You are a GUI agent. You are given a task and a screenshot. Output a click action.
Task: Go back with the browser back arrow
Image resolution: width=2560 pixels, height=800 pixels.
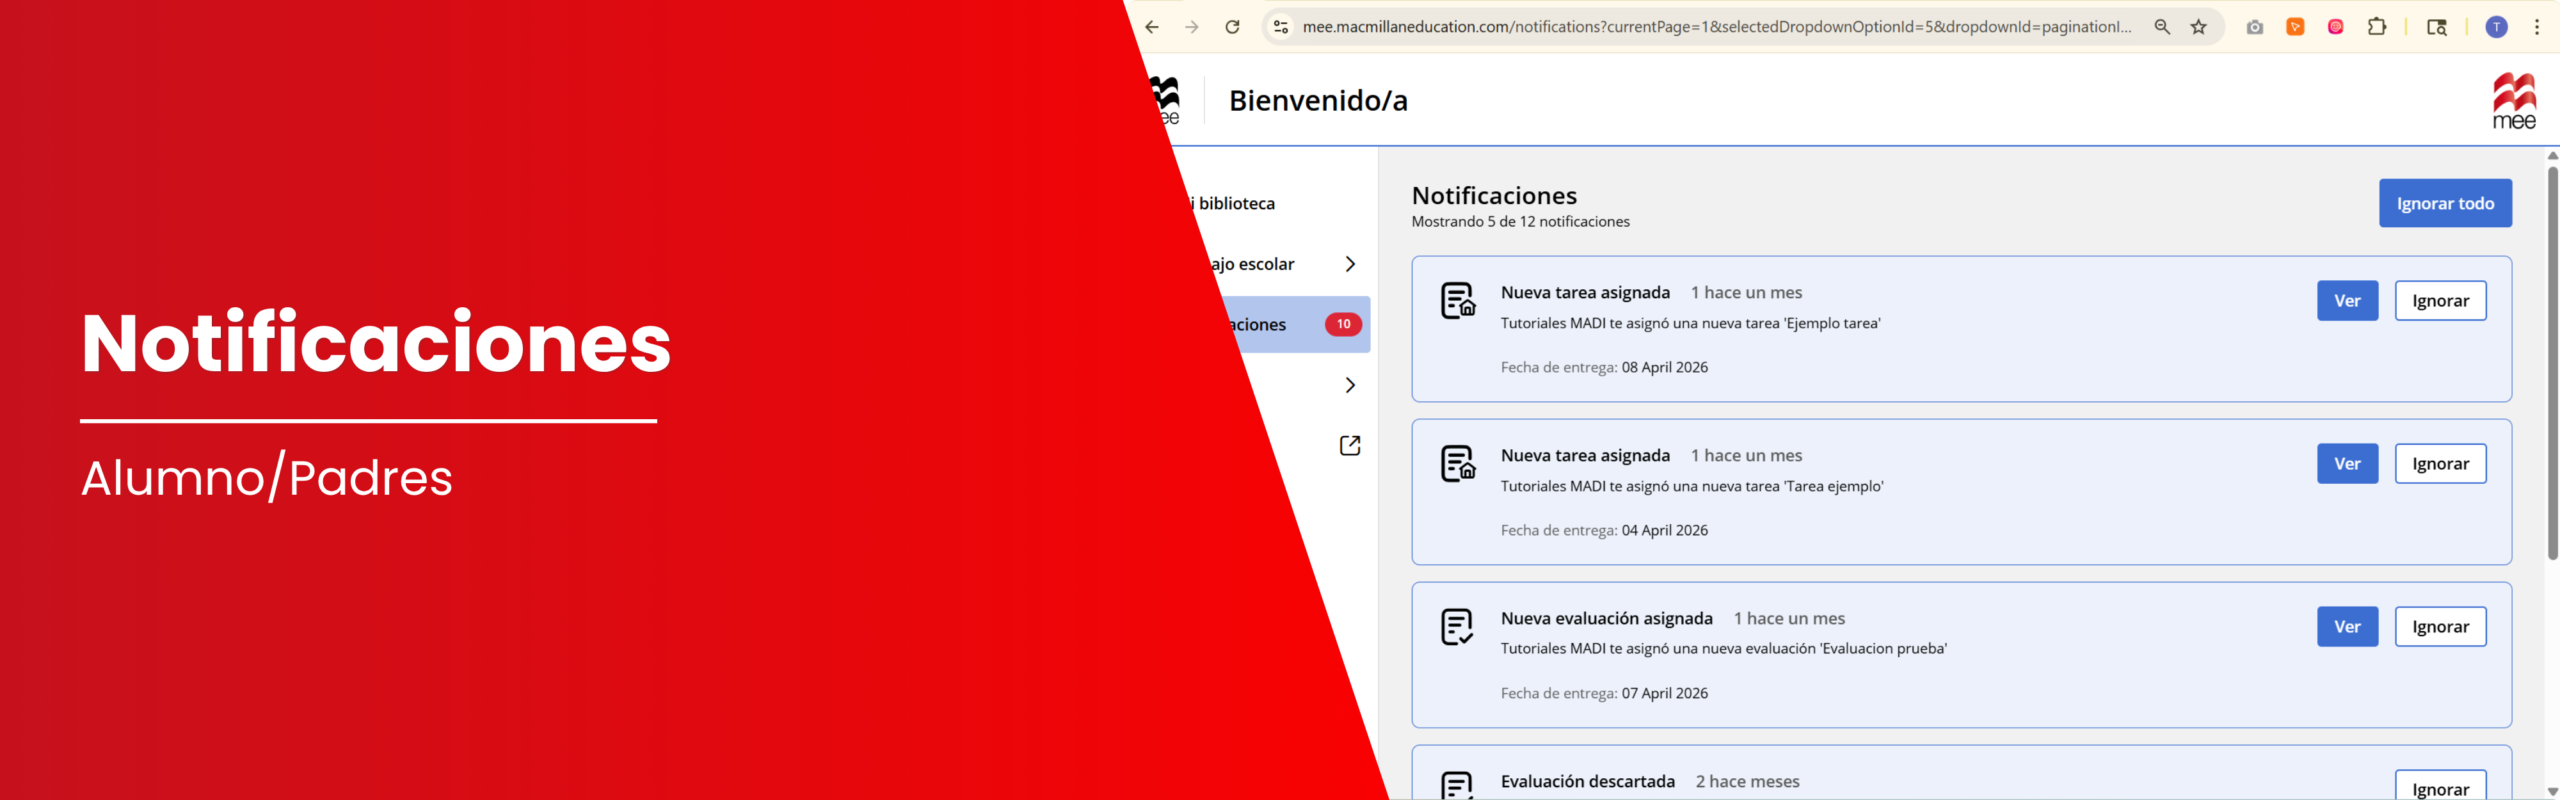(x=1152, y=27)
